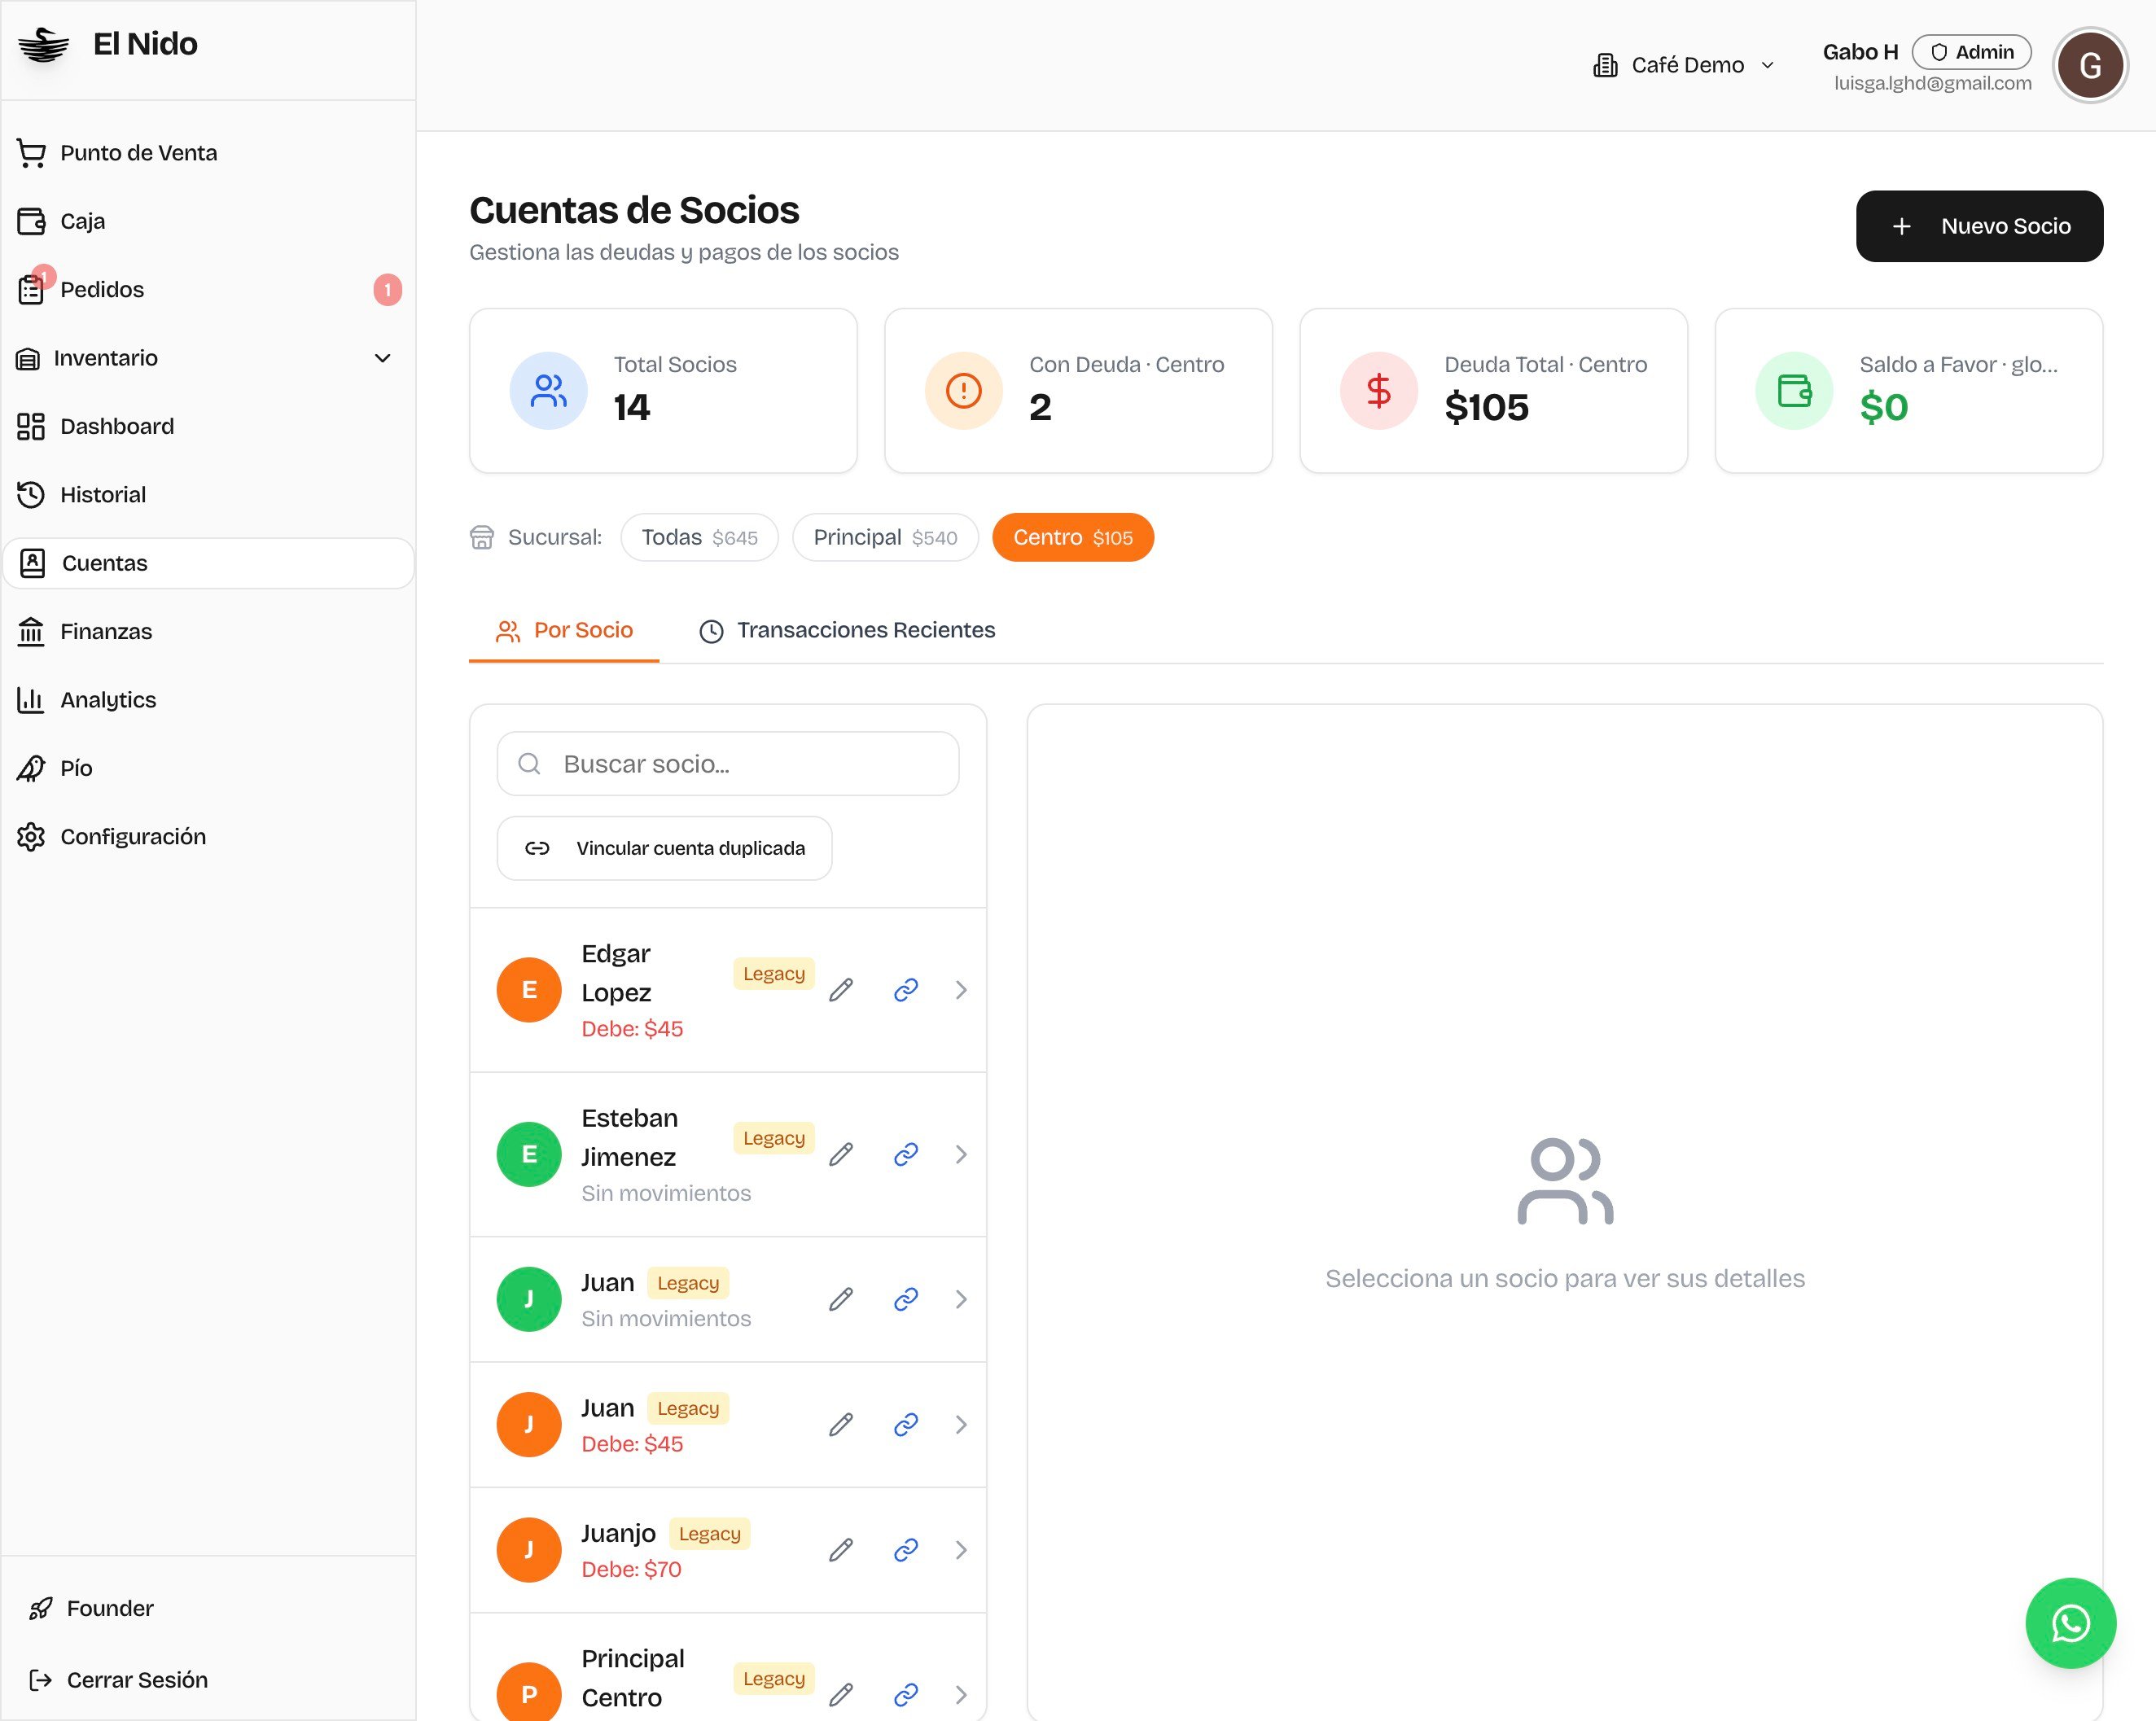Click the Buscar socio search field
Screen dimensions: 2156x1721
click(x=728, y=764)
